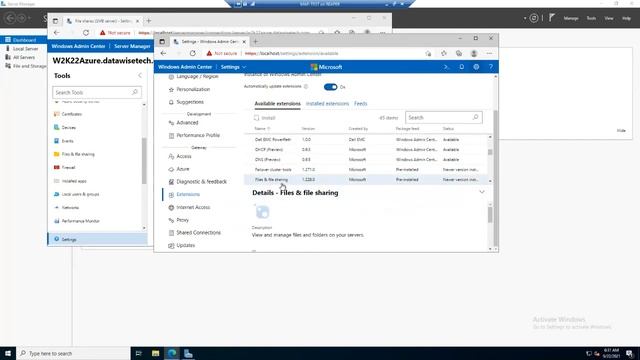Open browser profile avatar icon
The height and width of the screenshot is (360, 640).
click(474, 53)
